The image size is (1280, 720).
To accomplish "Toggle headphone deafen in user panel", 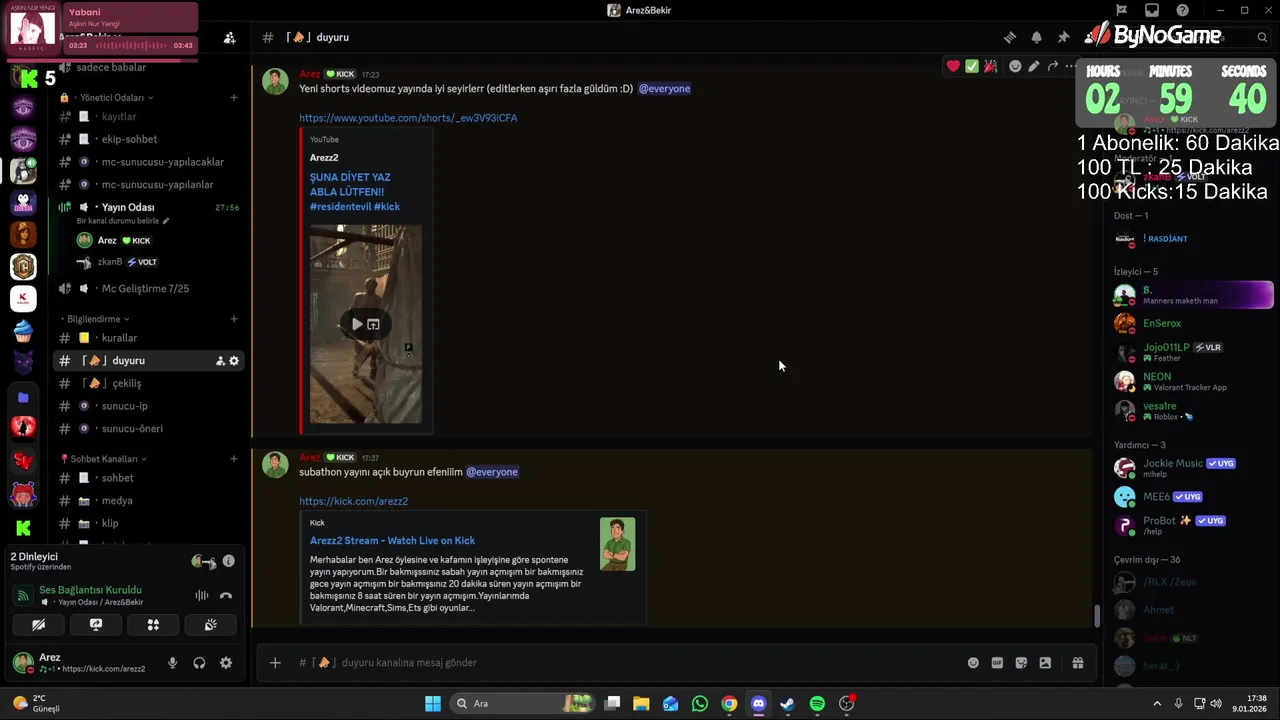I will (x=199, y=662).
